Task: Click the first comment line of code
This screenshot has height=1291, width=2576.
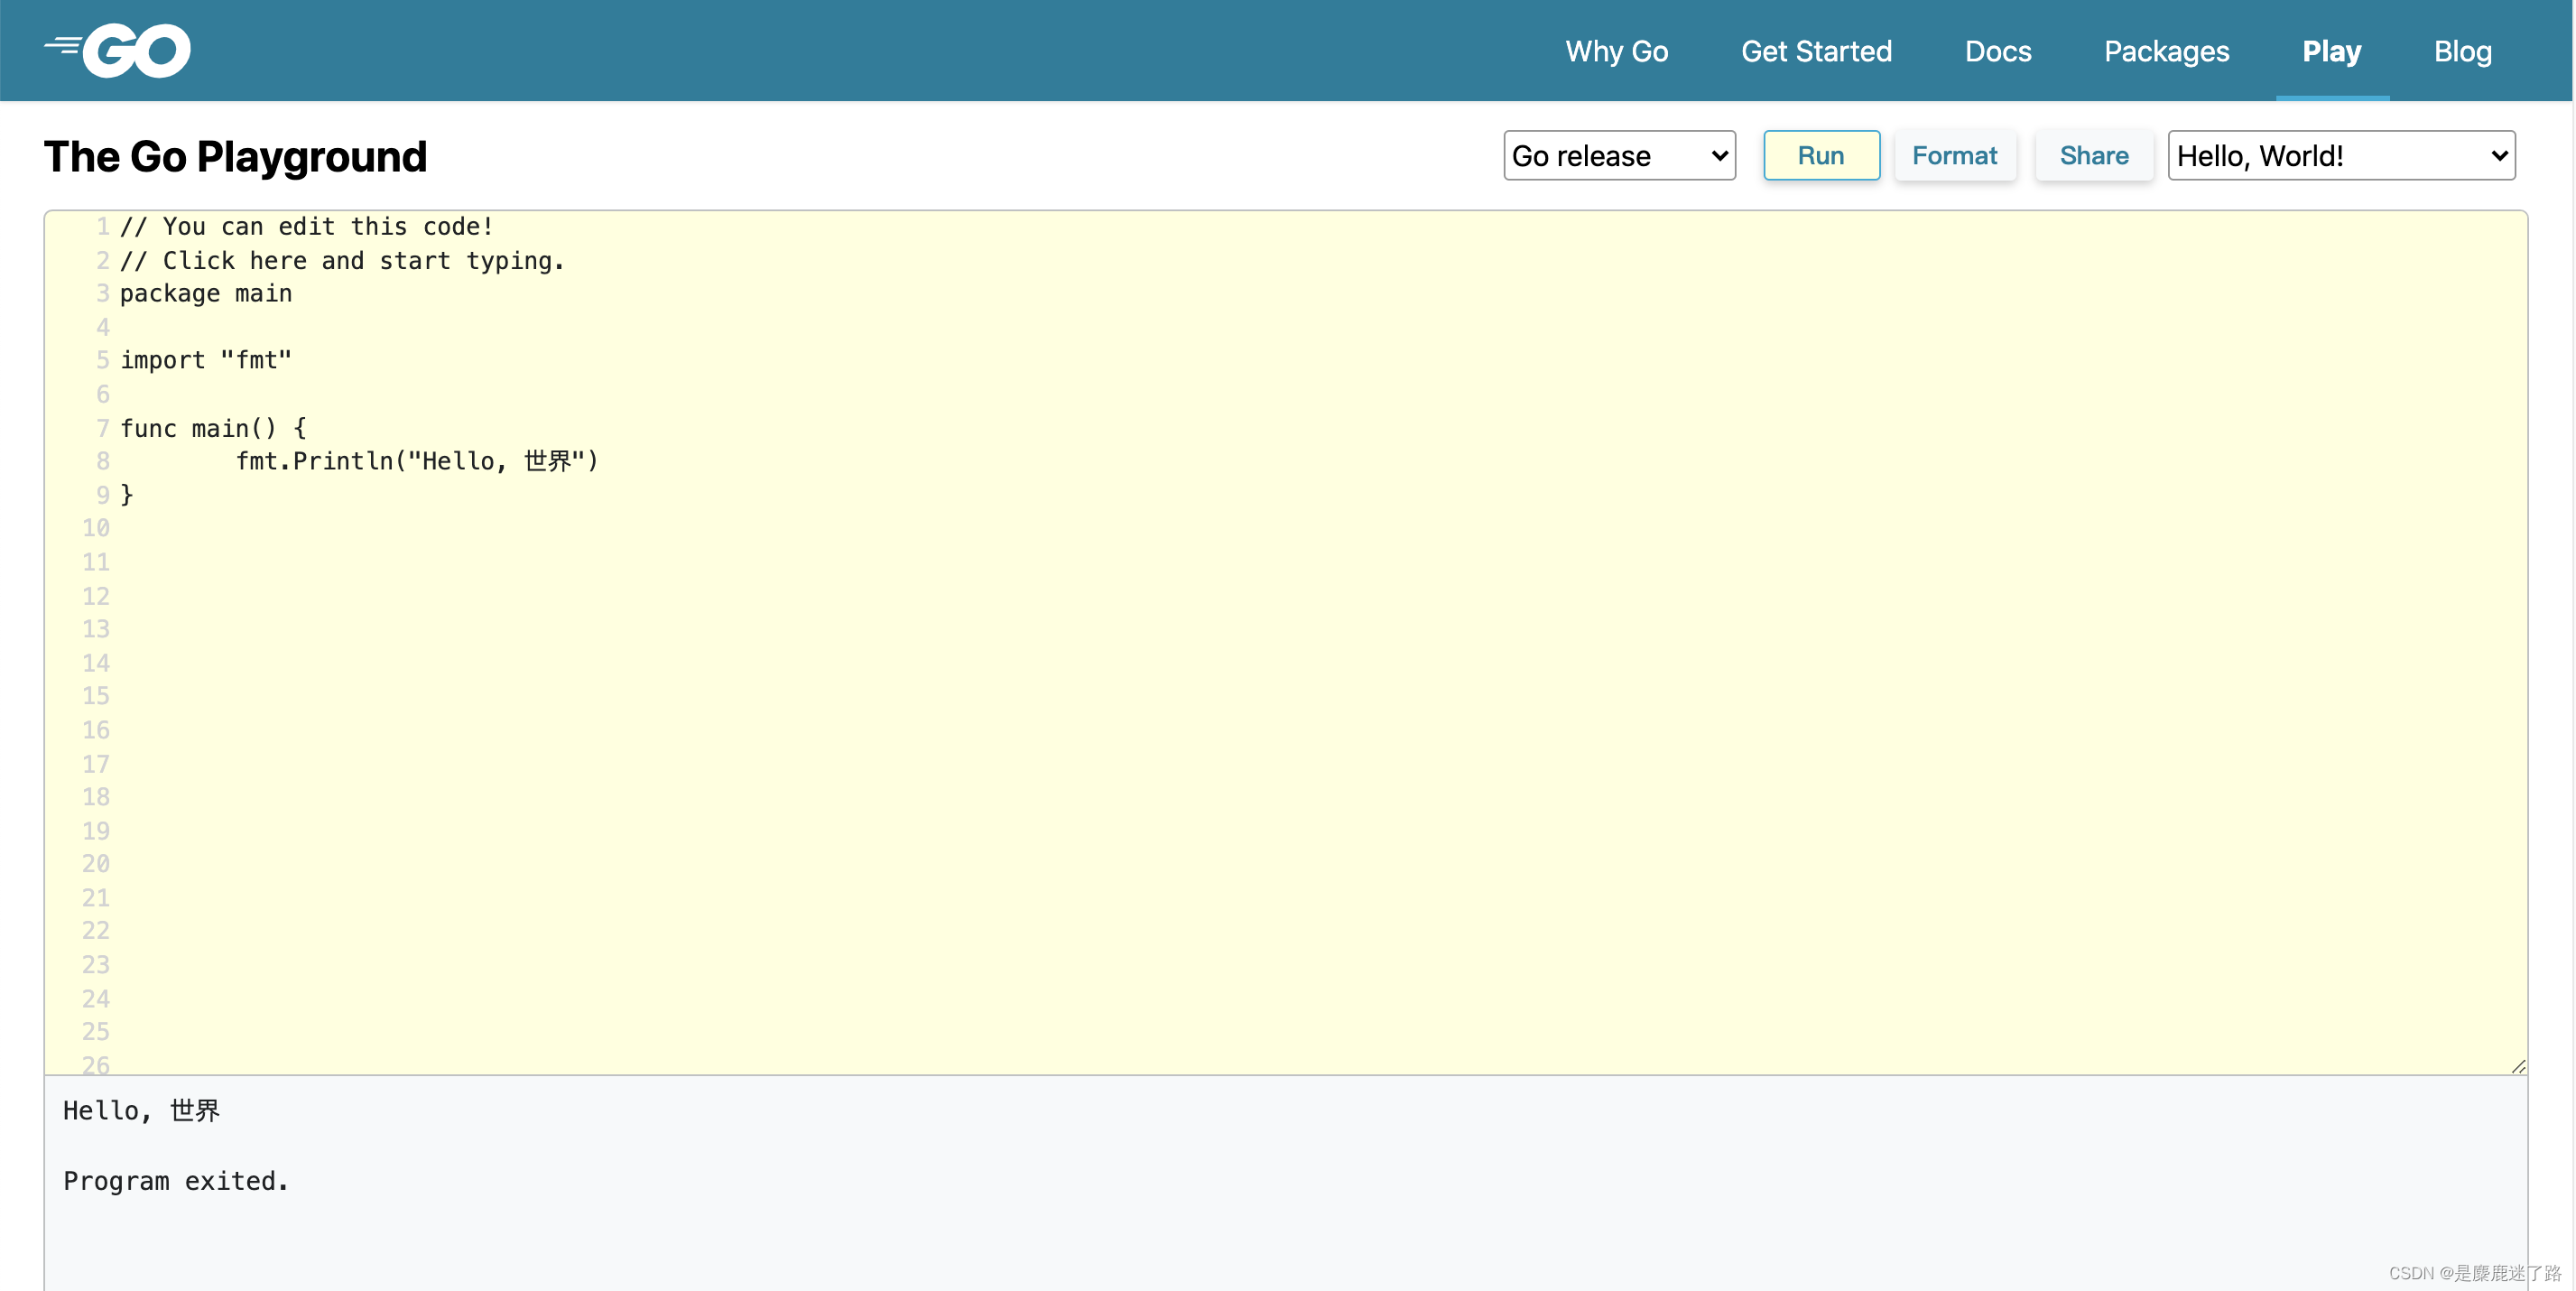Action: 306,226
